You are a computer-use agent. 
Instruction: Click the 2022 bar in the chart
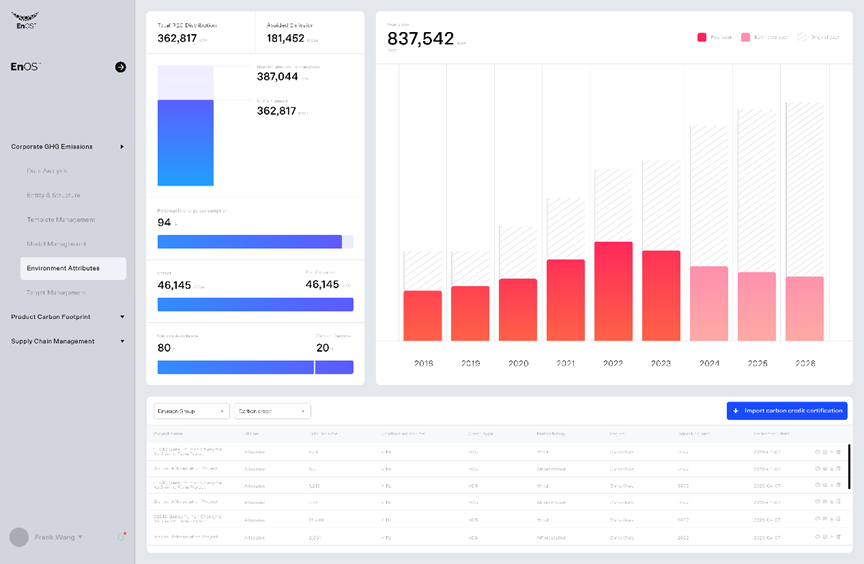tap(613, 291)
